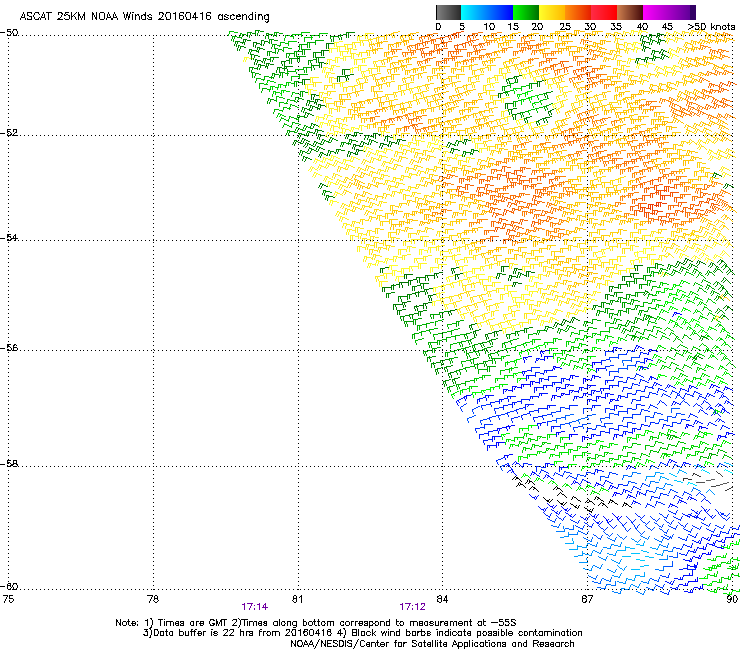The width and height of the screenshot is (740, 650).
Task: Click the -56 latitude axis label
Action: 9,347
